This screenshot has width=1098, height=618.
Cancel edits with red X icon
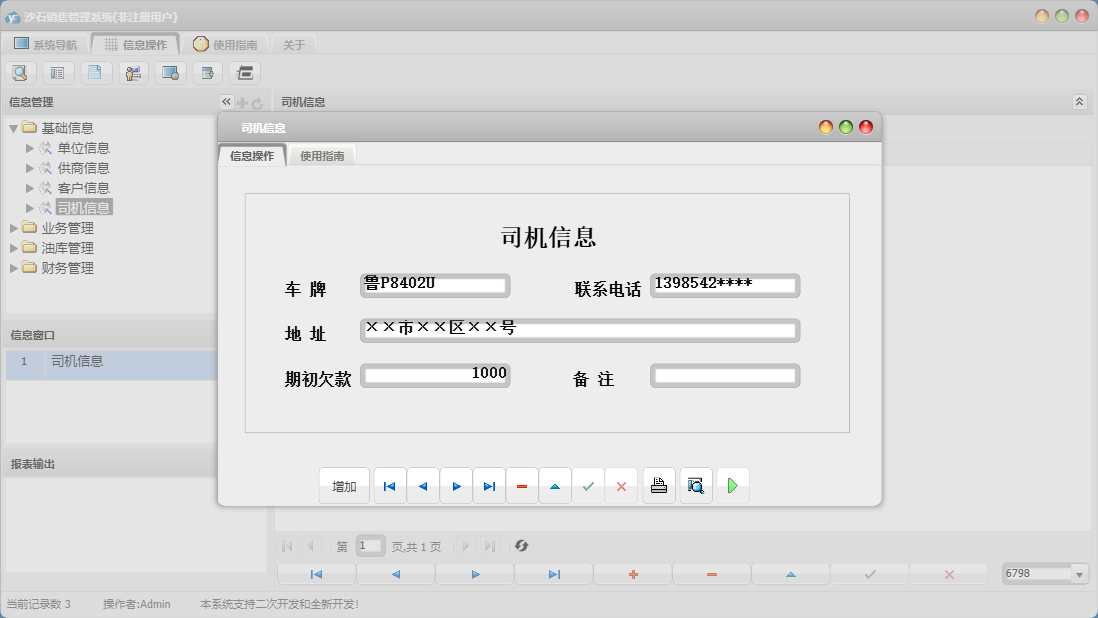[621, 485]
